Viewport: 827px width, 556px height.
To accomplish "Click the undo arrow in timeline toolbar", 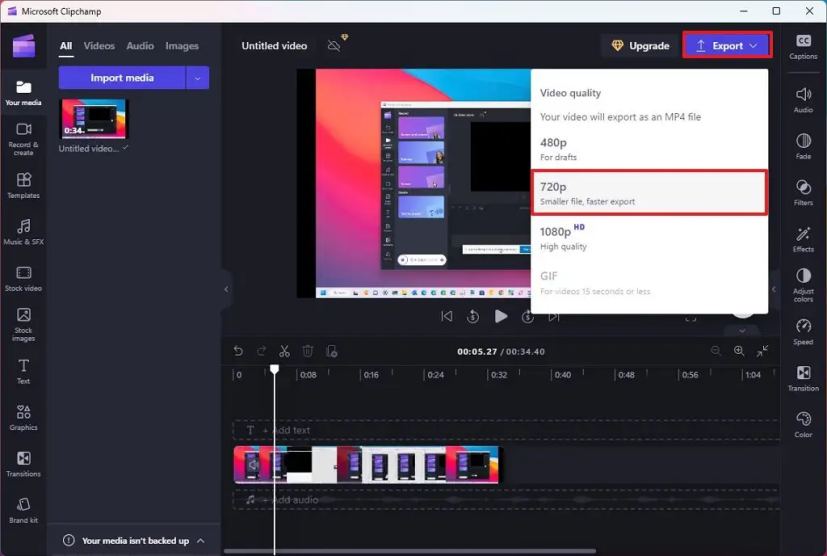I will tap(238, 351).
